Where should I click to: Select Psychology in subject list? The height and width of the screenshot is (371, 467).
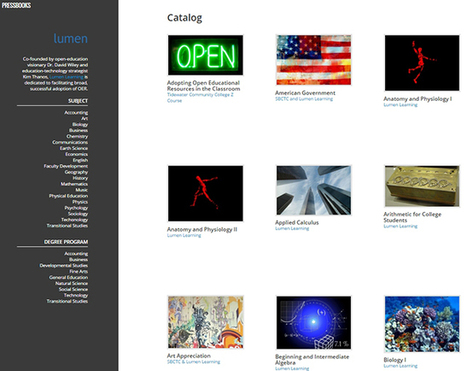76,208
